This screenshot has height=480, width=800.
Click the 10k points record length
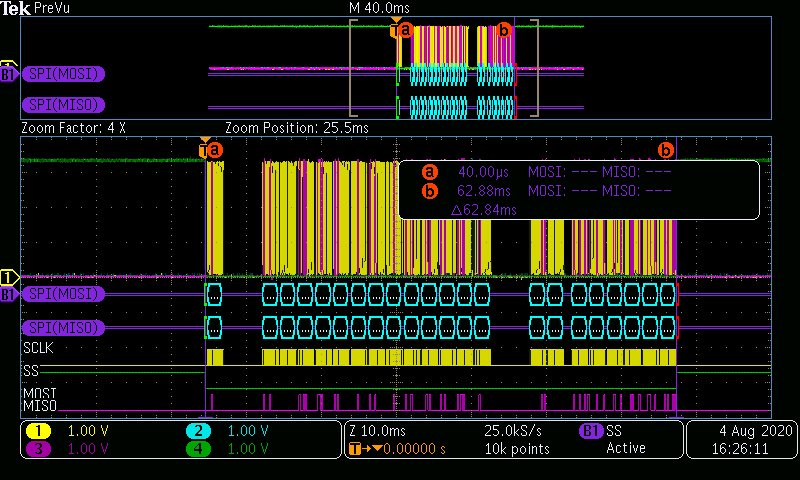(517, 449)
